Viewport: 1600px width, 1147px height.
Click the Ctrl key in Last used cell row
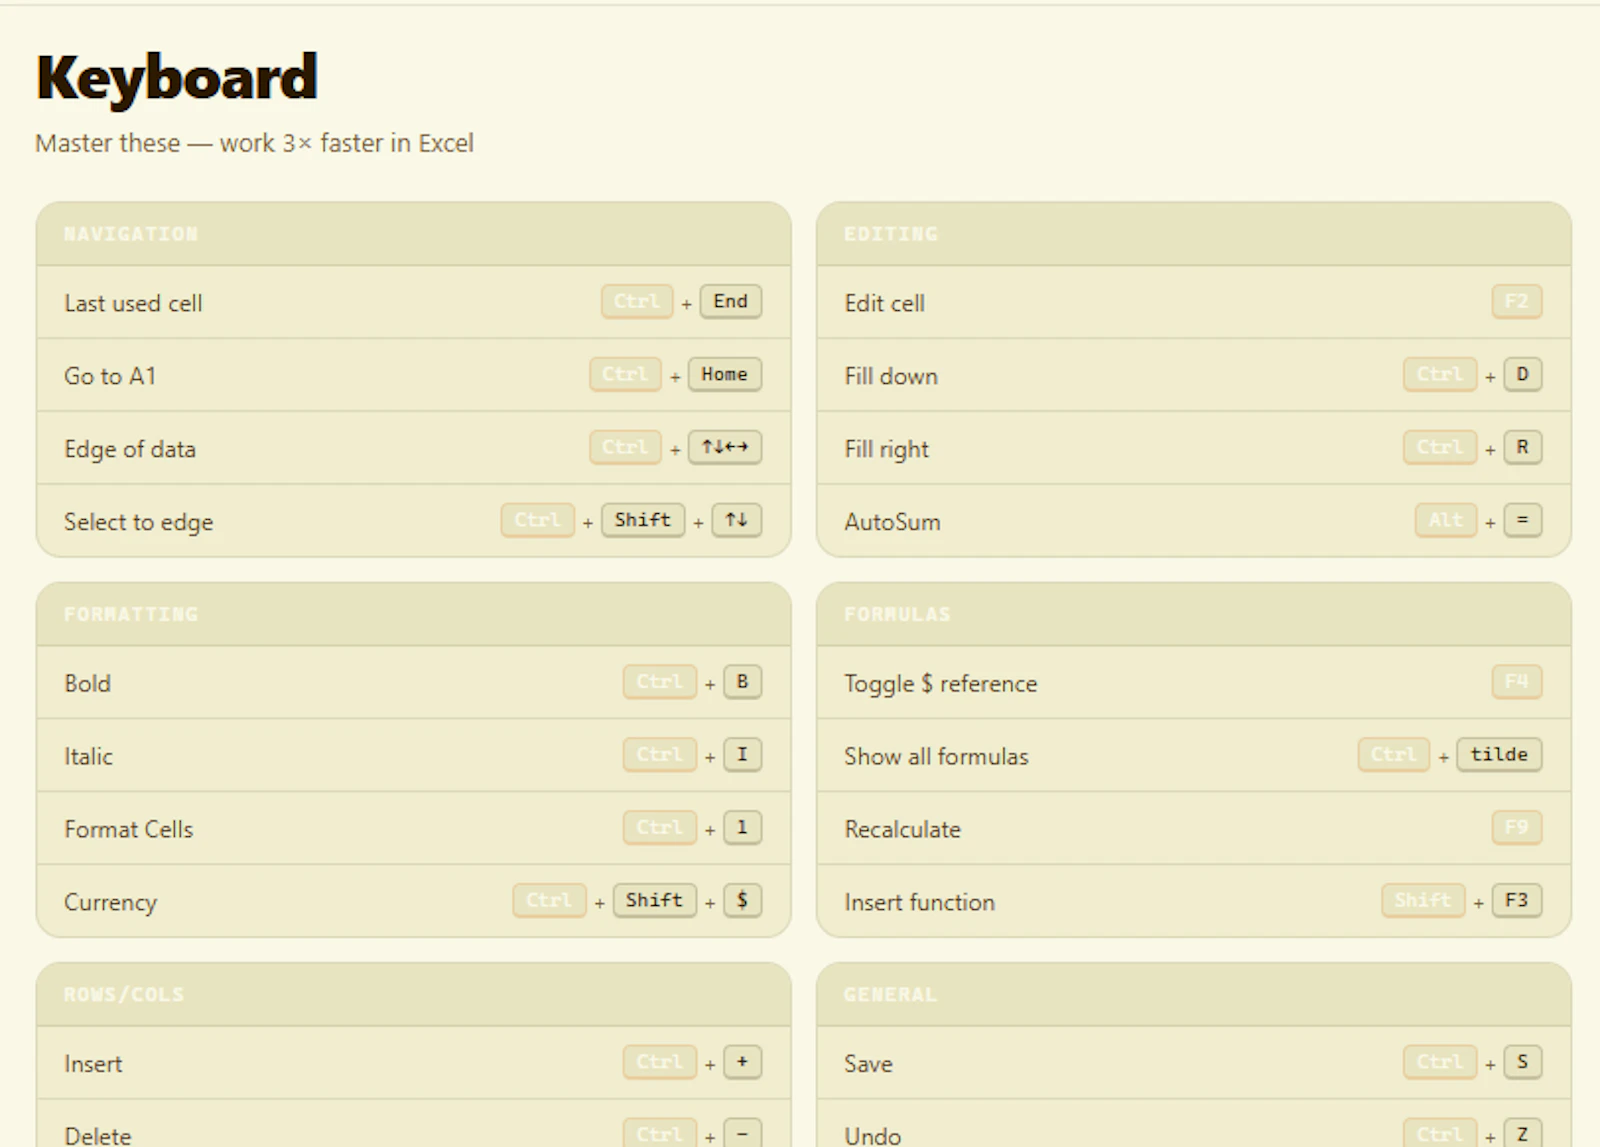(637, 301)
